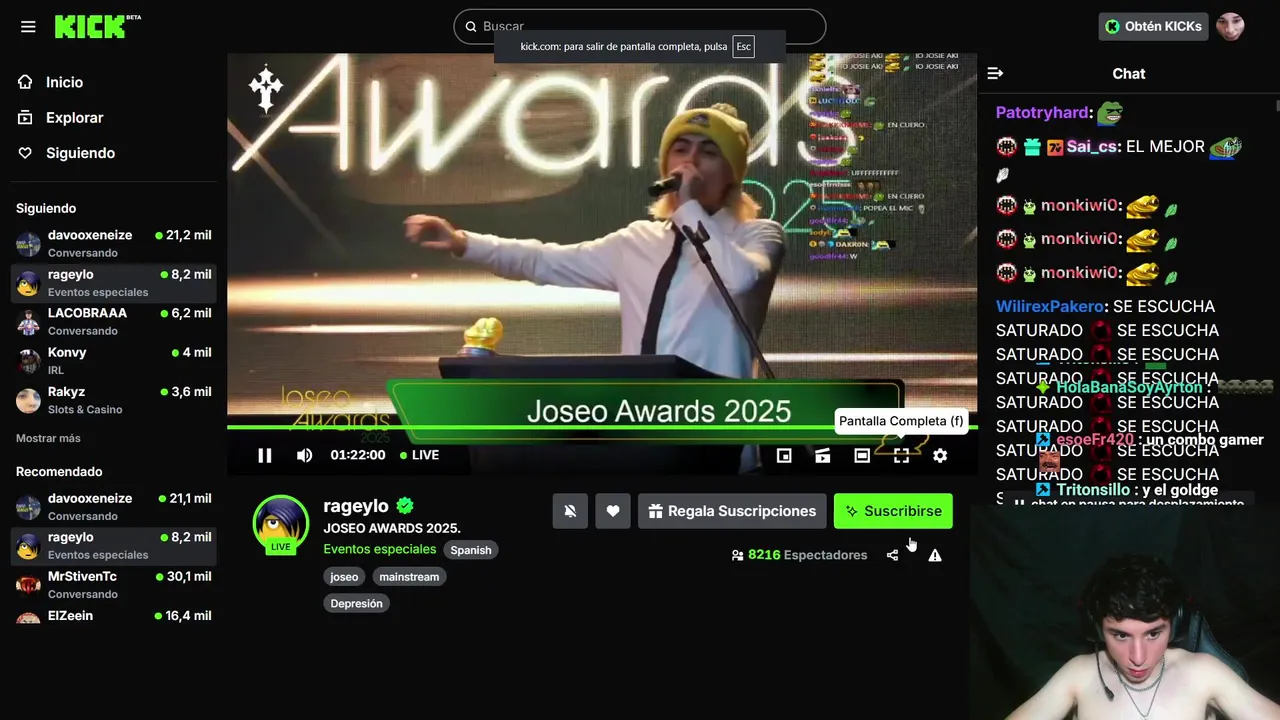Click WilirexPakero username in chat
The height and width of the screenshot is (720, 1280).
[1050, 307]
